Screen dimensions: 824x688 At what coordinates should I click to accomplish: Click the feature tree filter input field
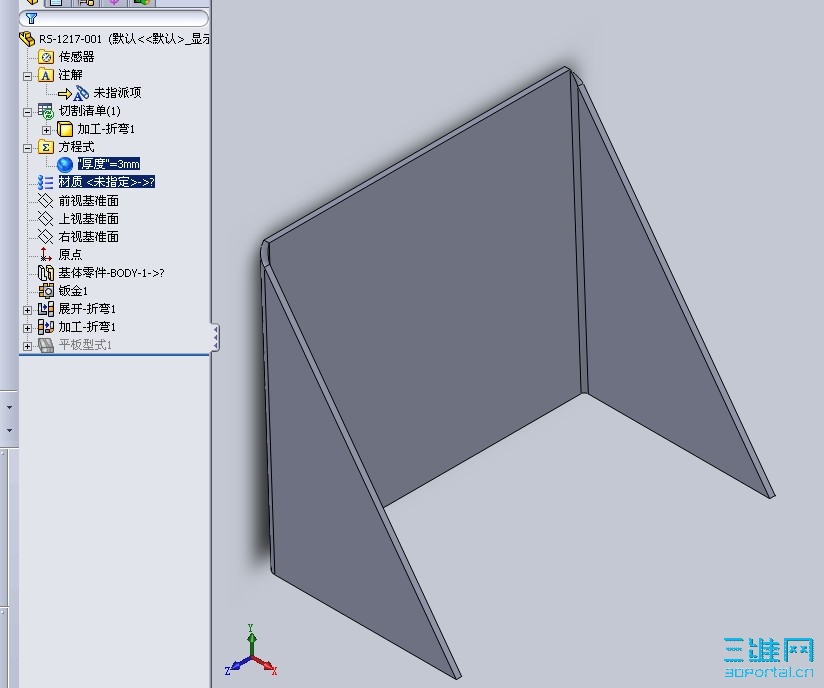[114, 19]
